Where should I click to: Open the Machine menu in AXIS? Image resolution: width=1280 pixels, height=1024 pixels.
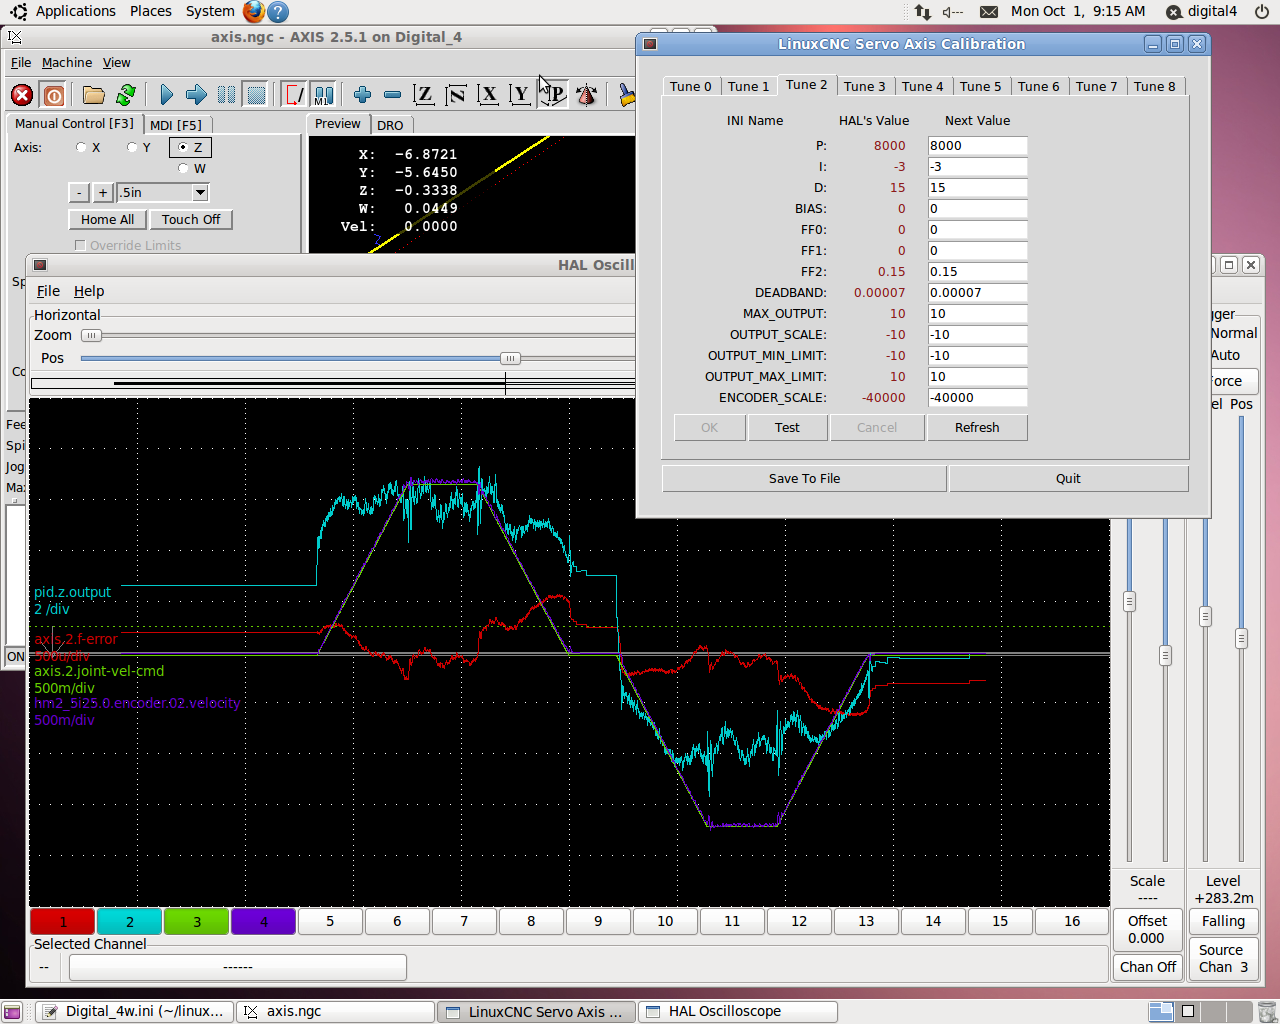[x=67, y=62]
